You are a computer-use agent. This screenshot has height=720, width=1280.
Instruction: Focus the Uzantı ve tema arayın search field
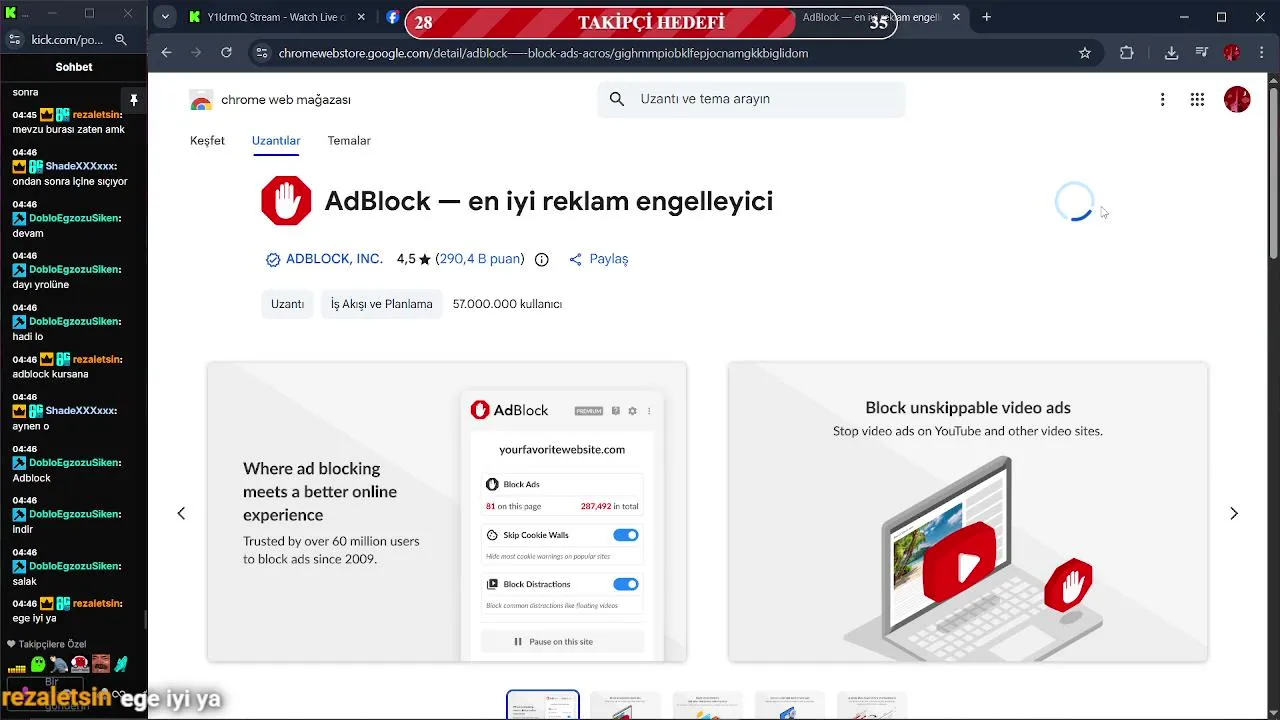coord(751,99)
